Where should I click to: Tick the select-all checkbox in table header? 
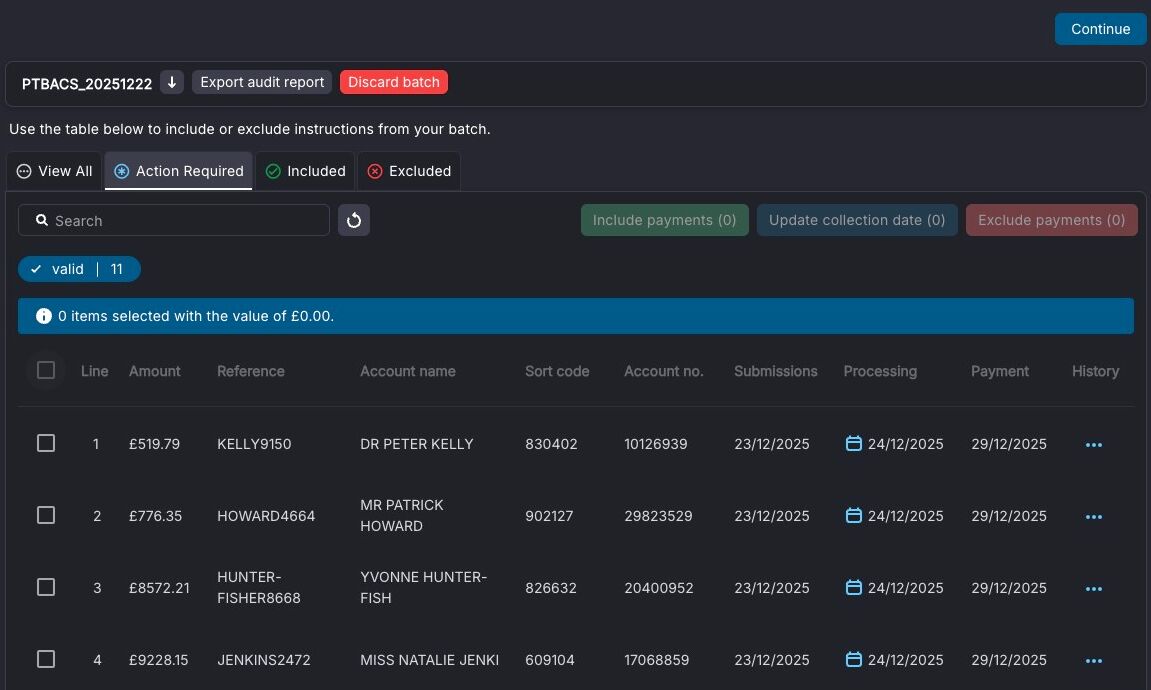46,370
